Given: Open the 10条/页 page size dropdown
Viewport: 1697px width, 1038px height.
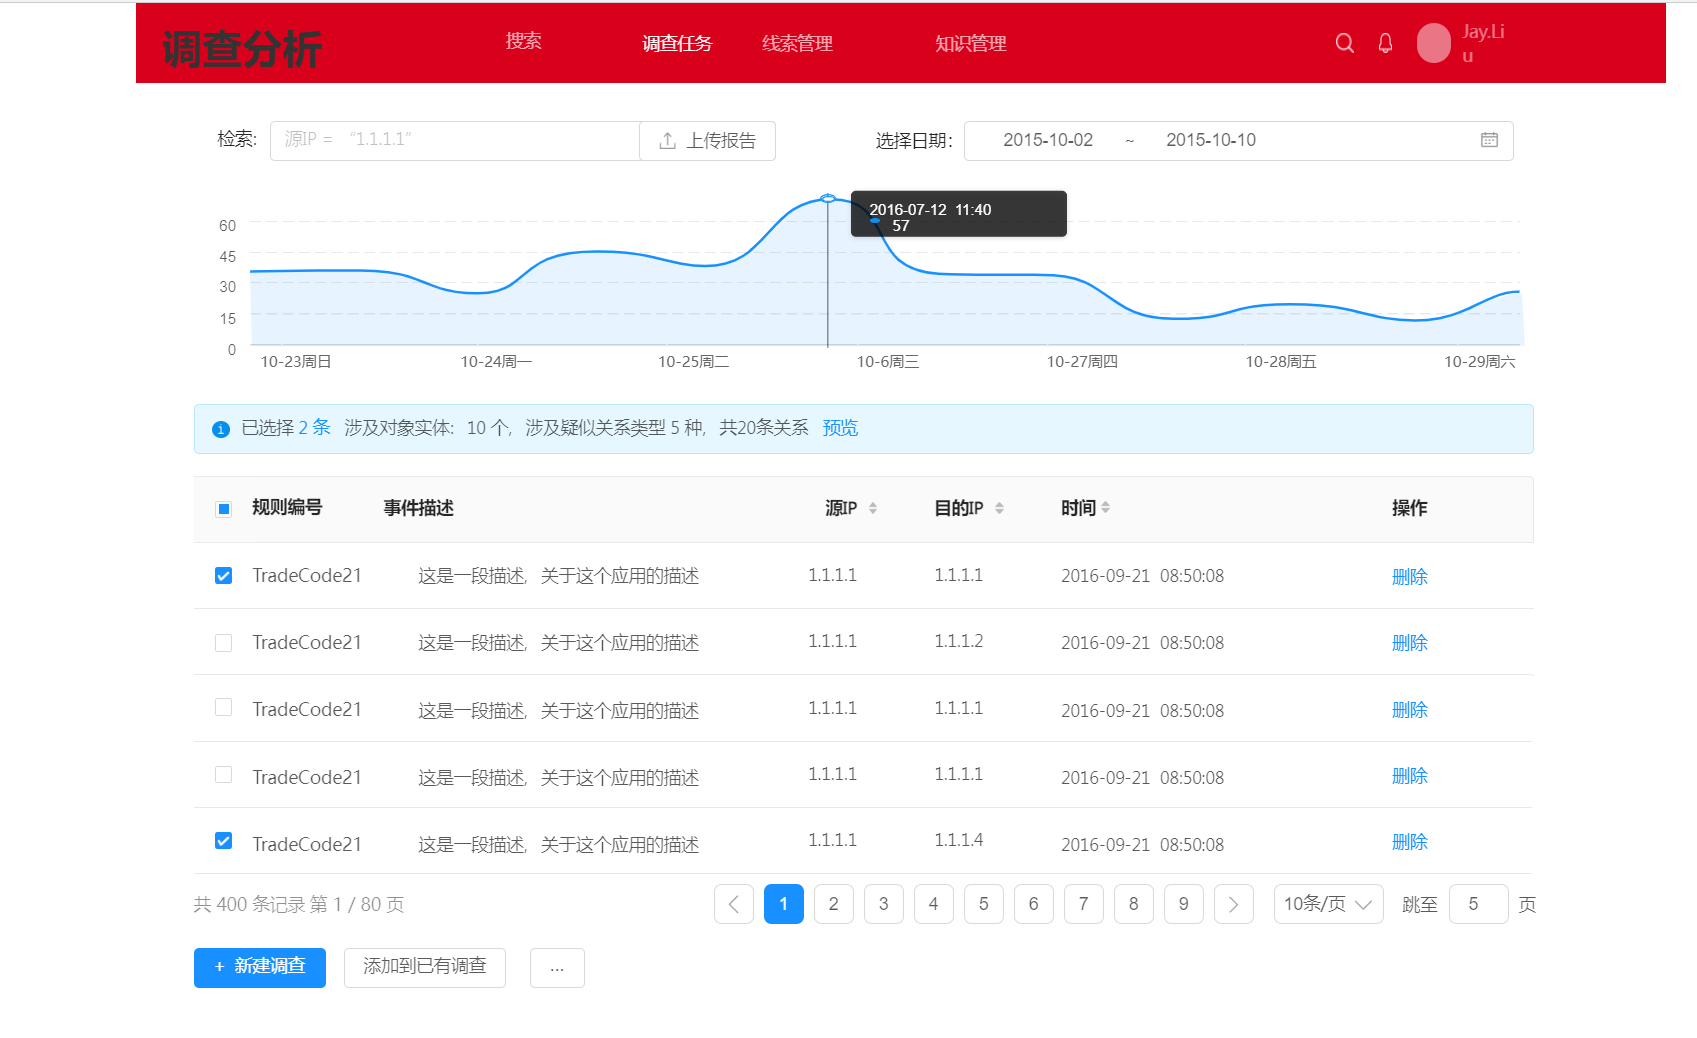Looking at the screenshot, I should [1329, 904].
